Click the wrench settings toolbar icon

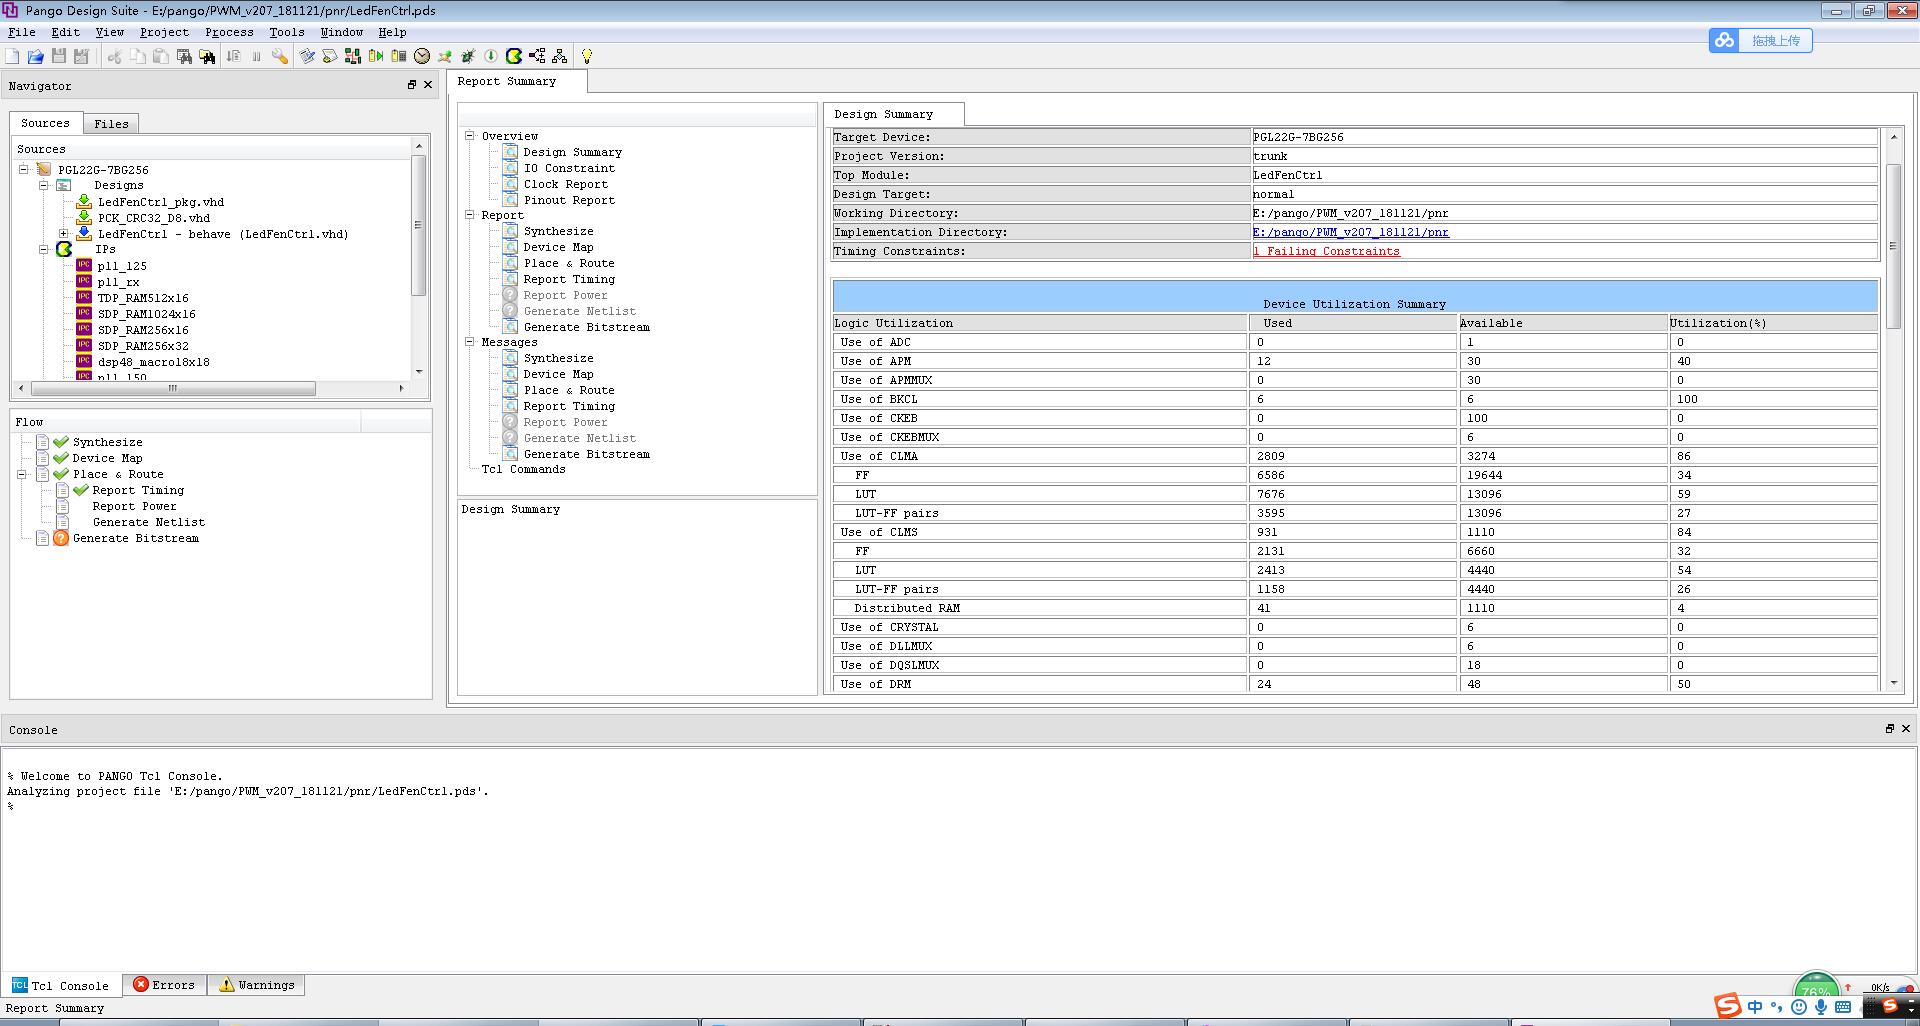[280, 56]
